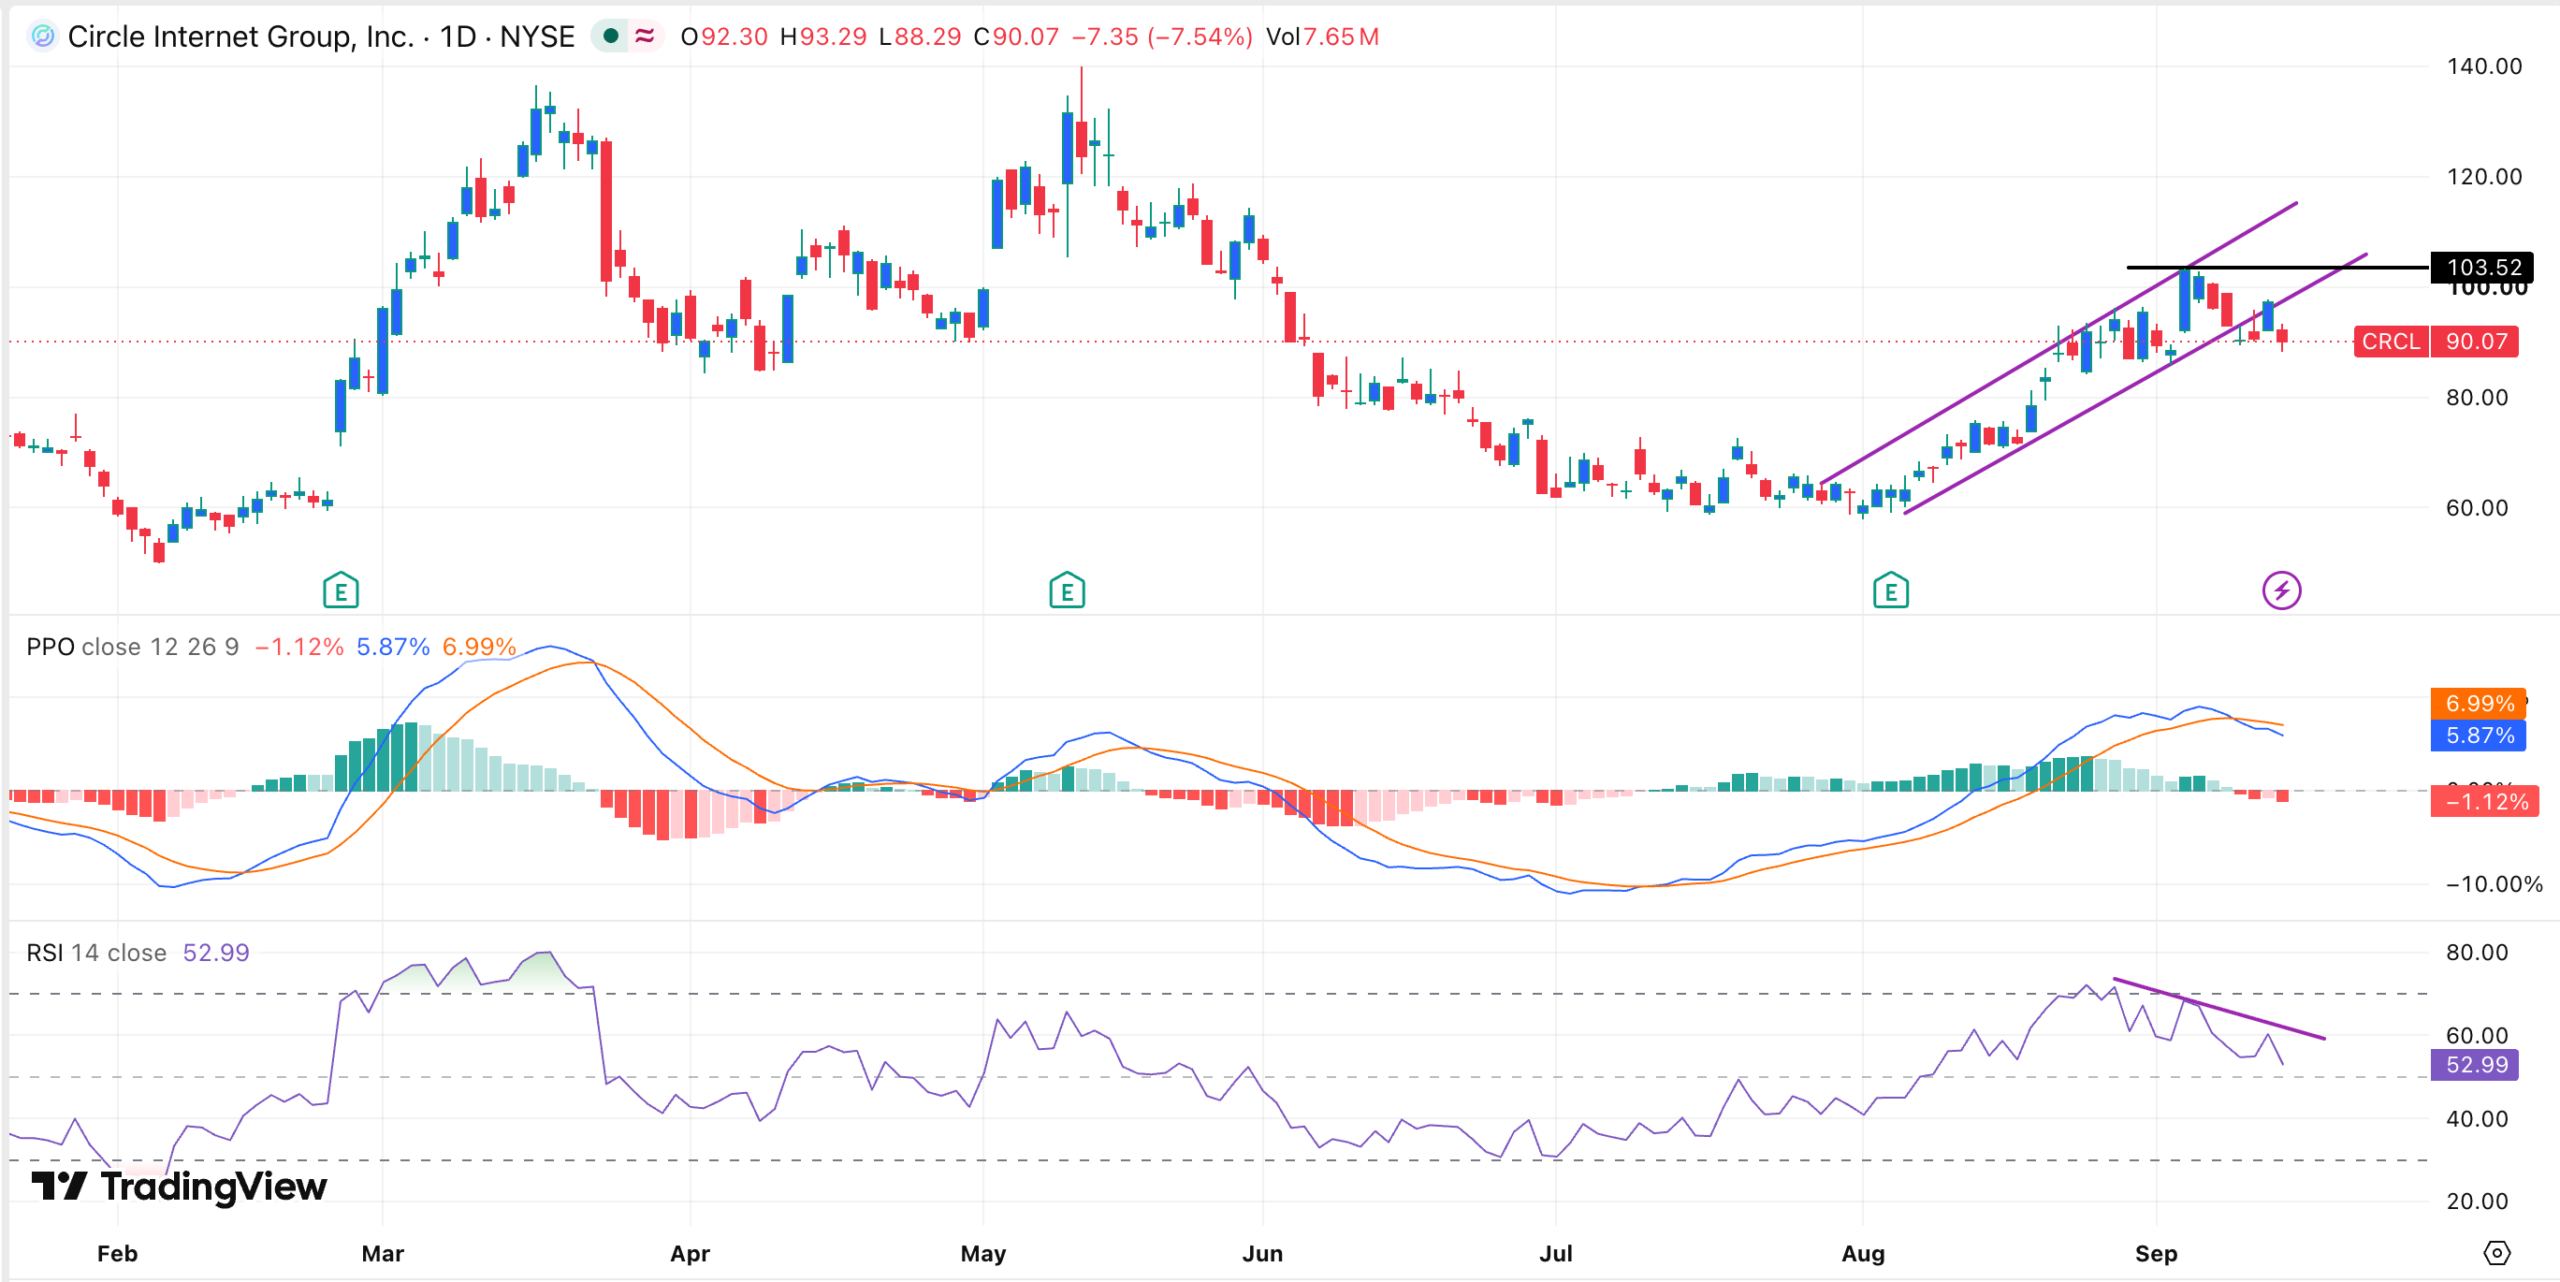The width and height of the screenshot is (2560, 1282).
Task: Click the 20.00 RSI axis label
Action: tap(2477, 1201)
